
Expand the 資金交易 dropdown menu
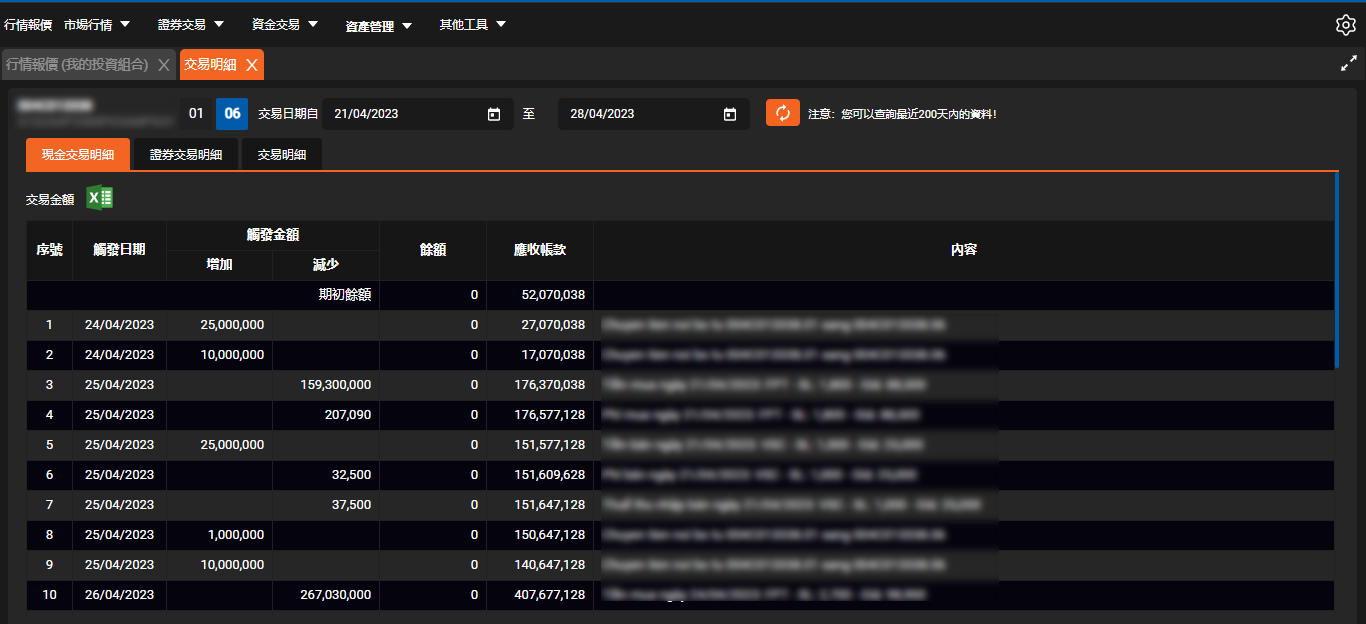(x=285, y=24)
